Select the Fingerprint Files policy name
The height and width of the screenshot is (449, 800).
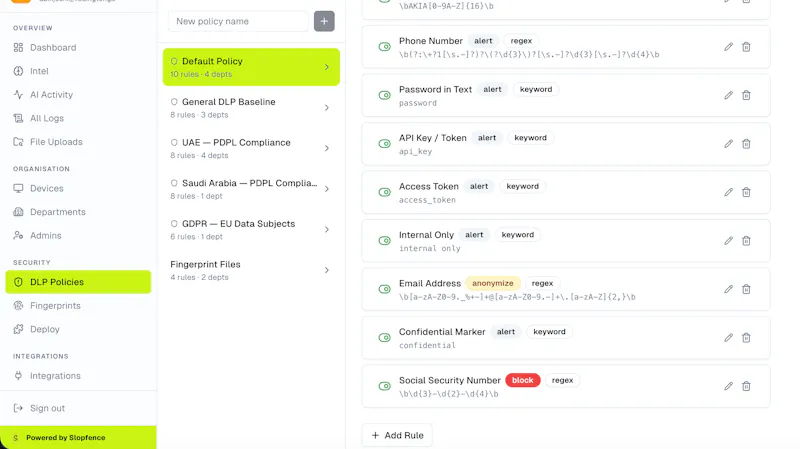(205, 264)
